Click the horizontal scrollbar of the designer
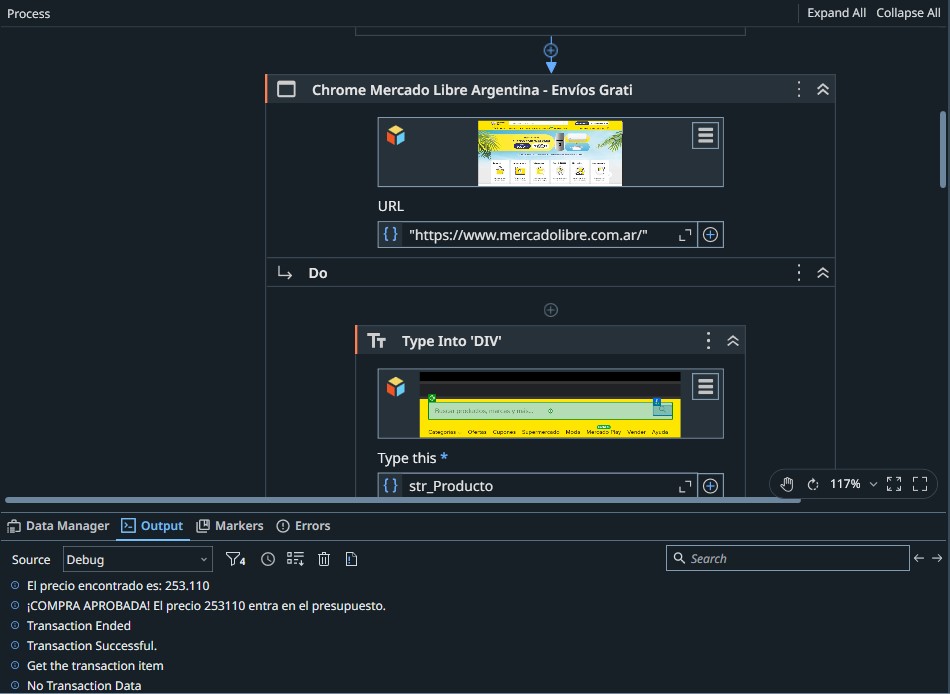 [x=403, y=501]
